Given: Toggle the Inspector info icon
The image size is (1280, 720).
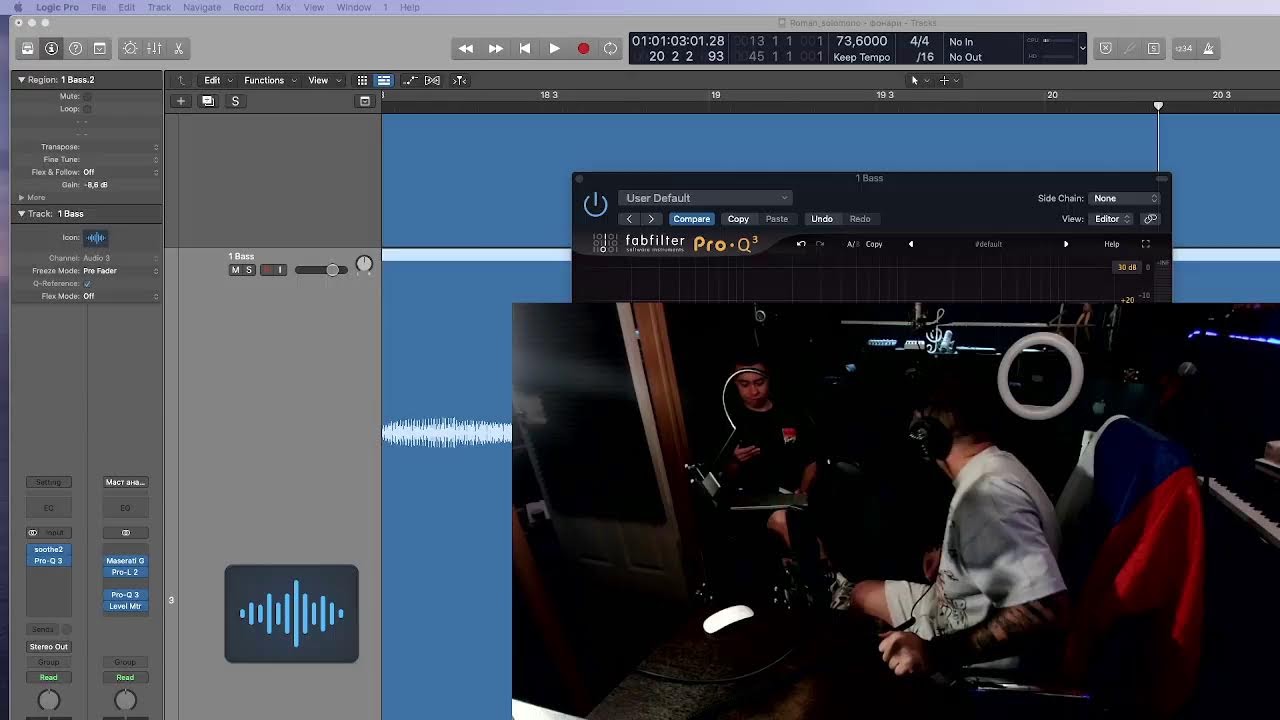Looking at the screenshot, I should coord(51,48).
